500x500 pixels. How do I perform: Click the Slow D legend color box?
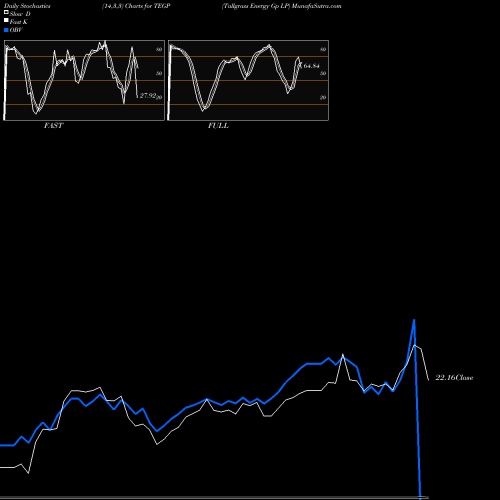pos(6,13)
